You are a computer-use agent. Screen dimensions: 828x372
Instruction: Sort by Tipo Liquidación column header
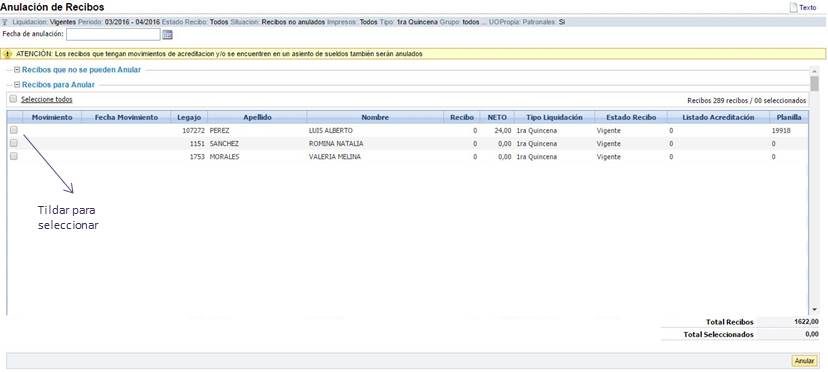click(x=554, y=117)
